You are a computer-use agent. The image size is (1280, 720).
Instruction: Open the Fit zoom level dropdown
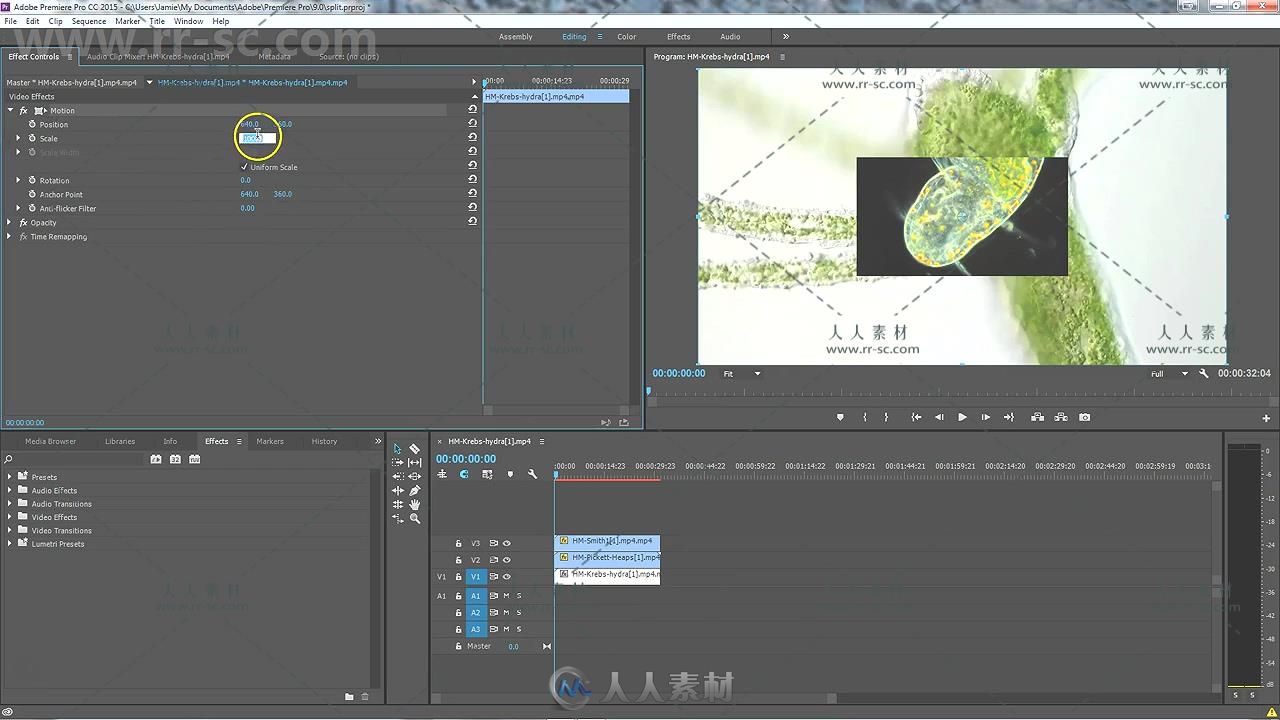tap(741, 374)
